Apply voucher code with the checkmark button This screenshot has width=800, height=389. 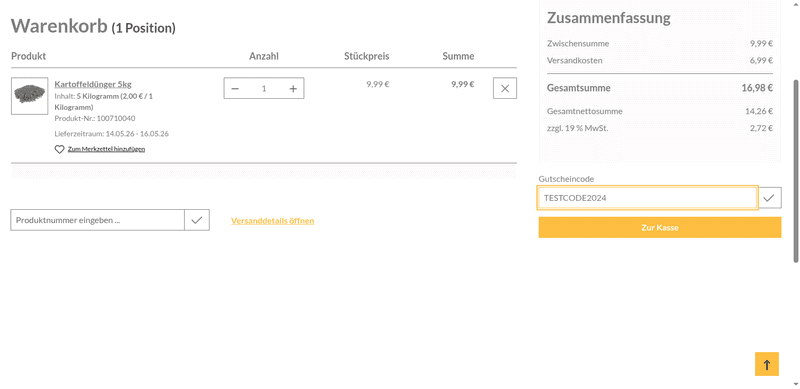(x=769, y=198)
